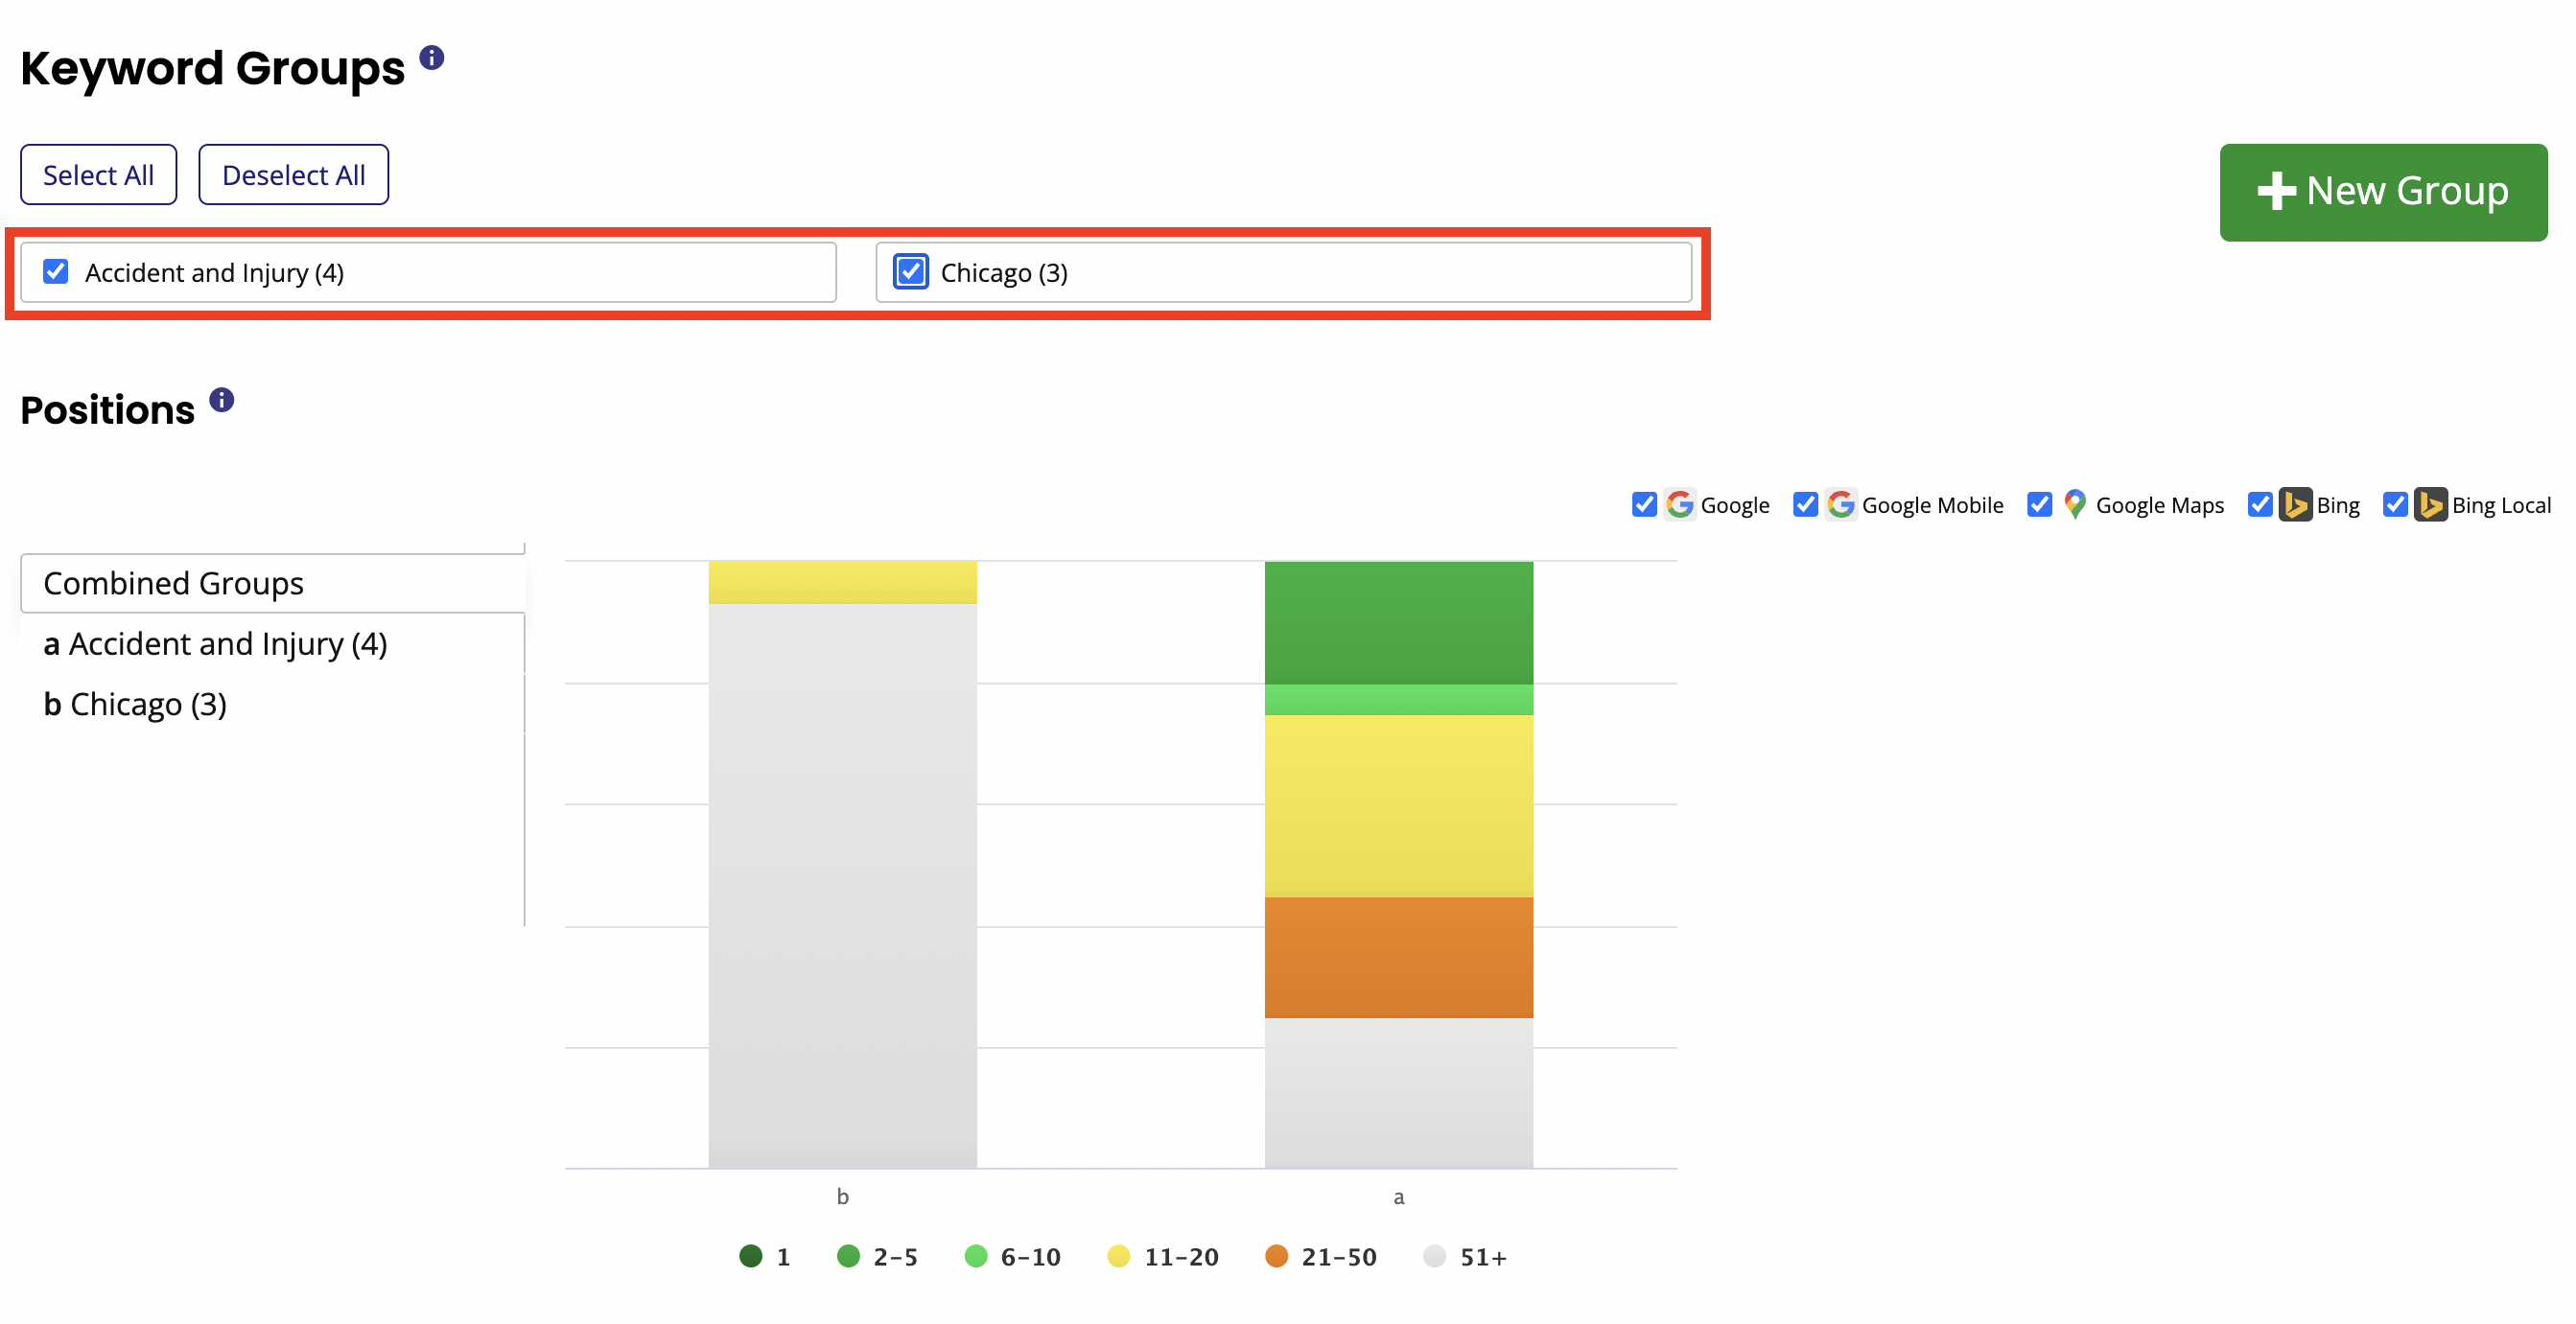The height and width of the screenshot is (1324, 2576).
Task: Toggle the dark green 1 legend dot
Action: 750,1256
